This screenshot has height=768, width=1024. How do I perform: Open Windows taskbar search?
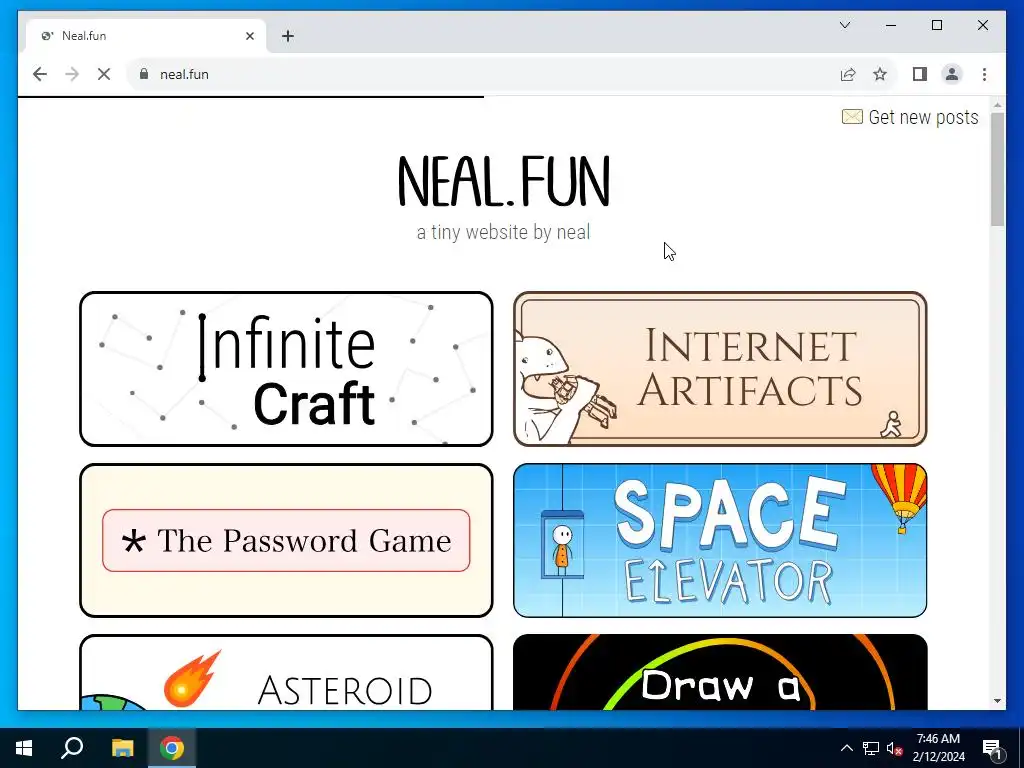click(72, 748)
